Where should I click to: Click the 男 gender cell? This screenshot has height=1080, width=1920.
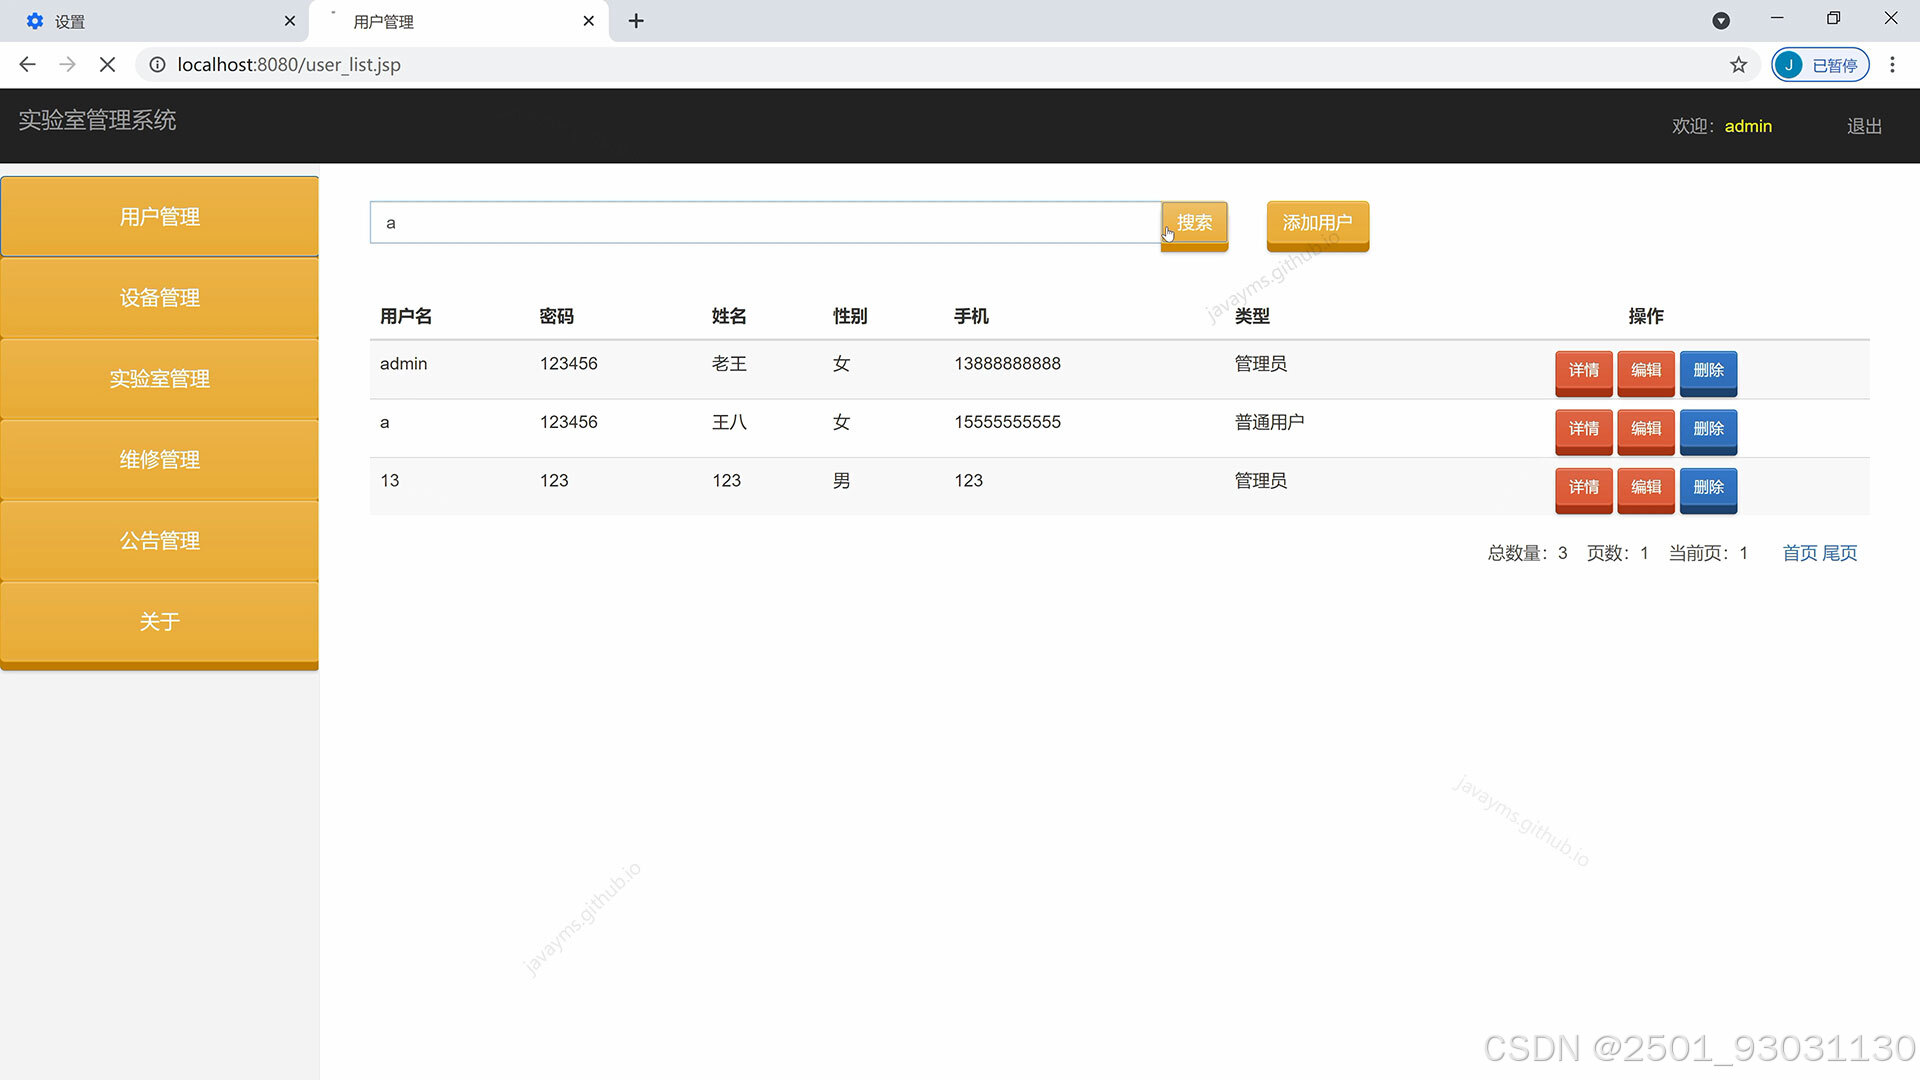841,481
